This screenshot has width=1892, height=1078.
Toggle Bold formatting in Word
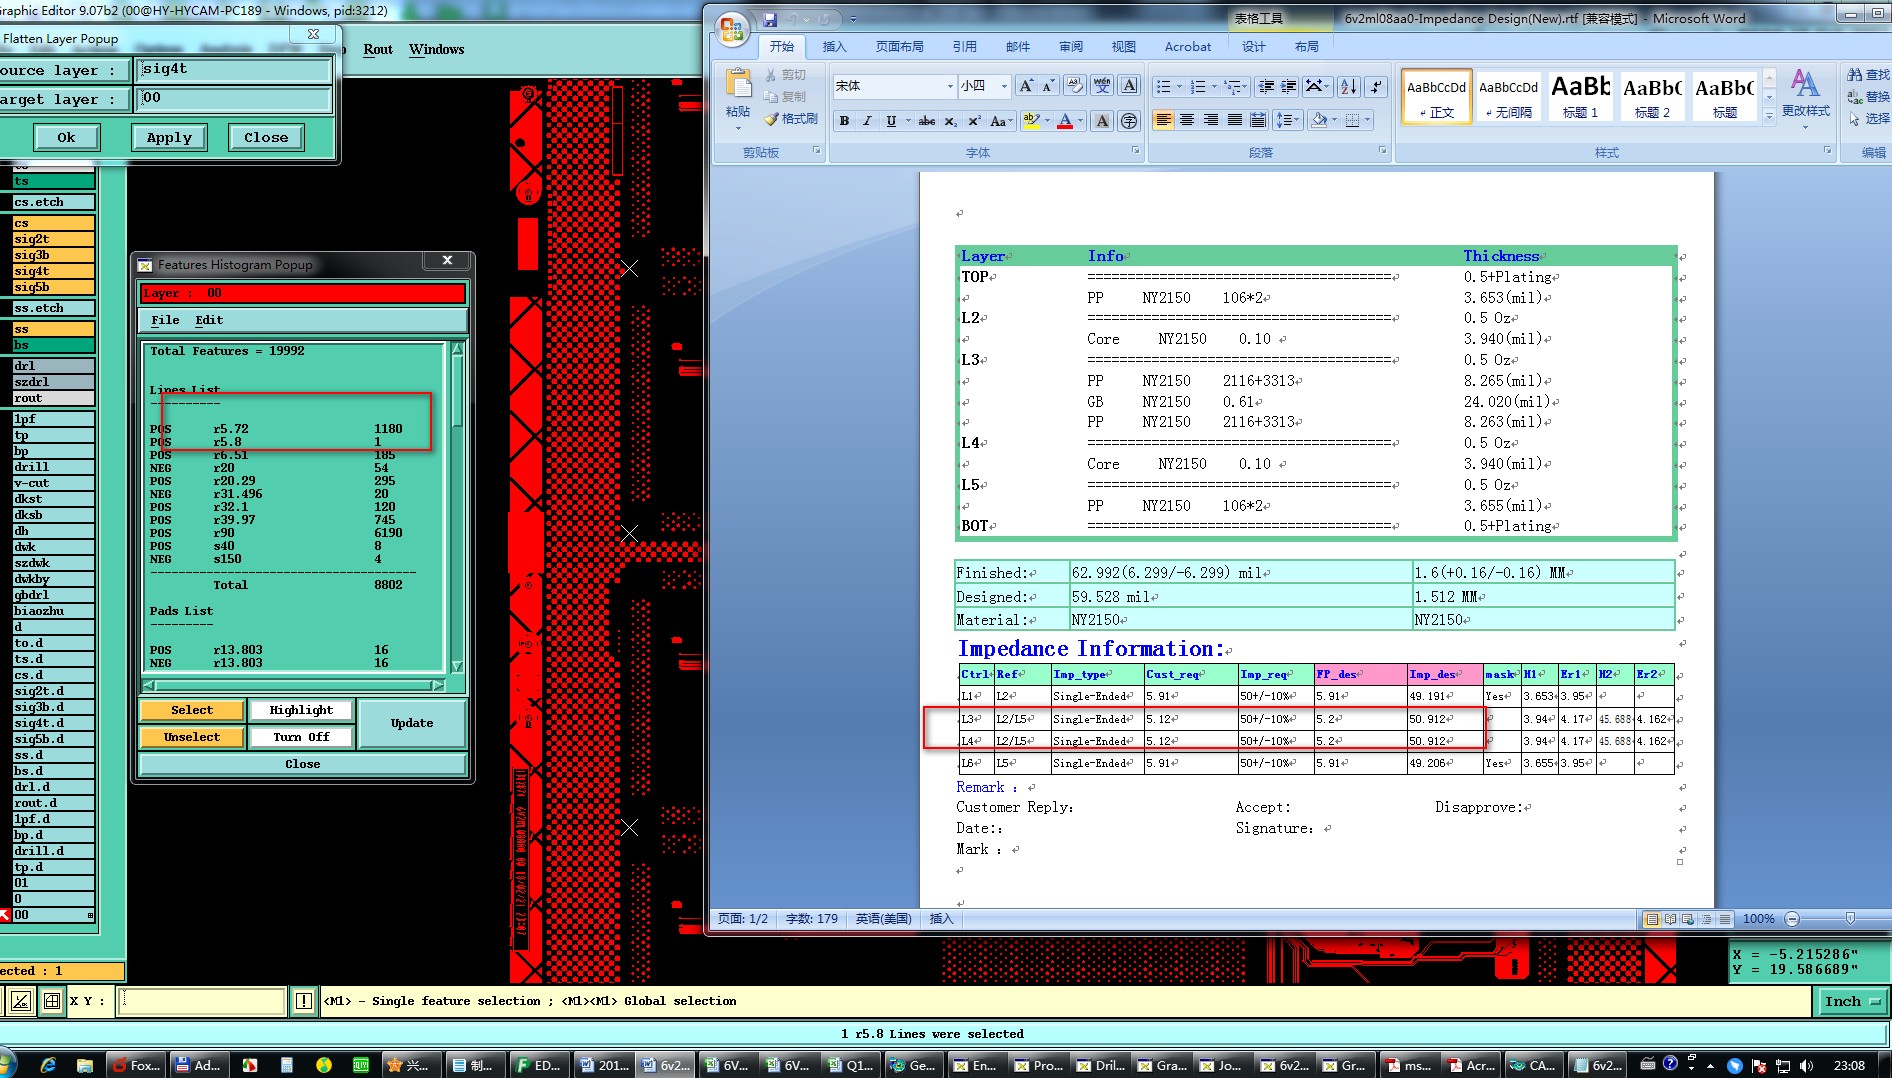pos(845,121)
